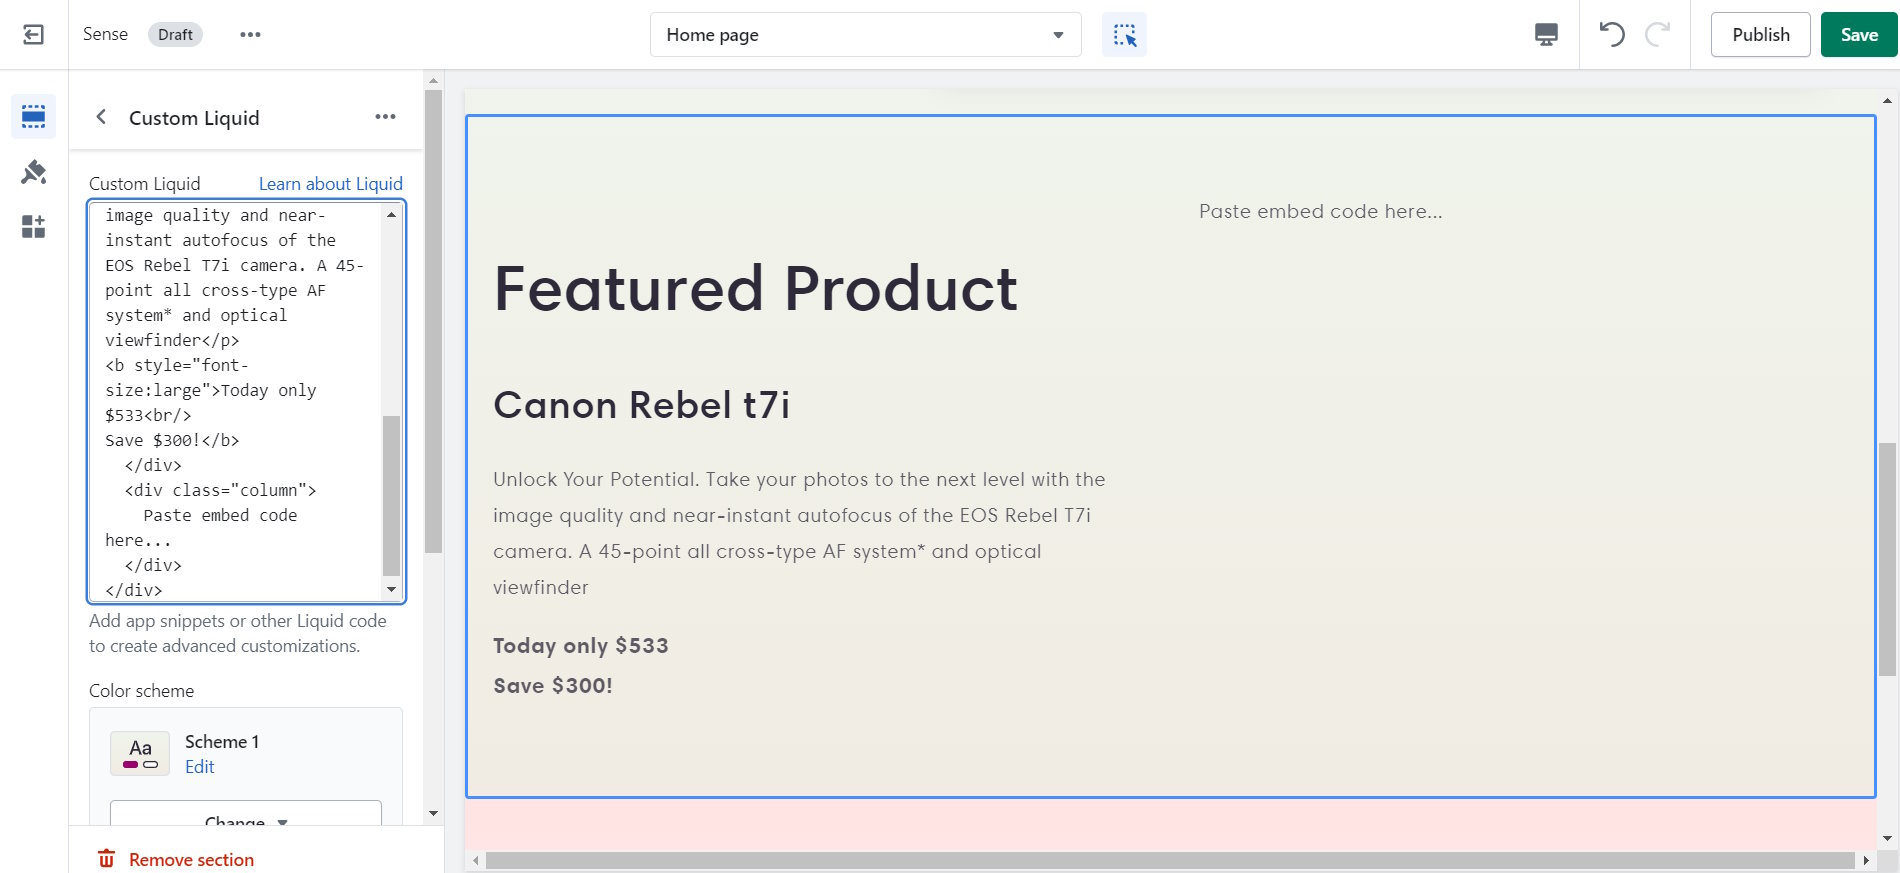The width and height of the screenshot is (1900, 873).
Task: Click the Draft status badge
Action: point(175,35)
